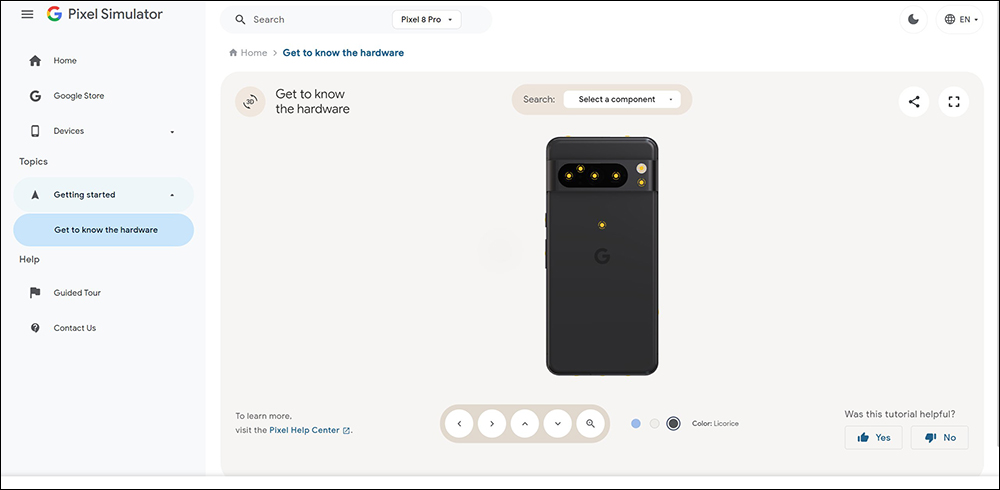The height and width of the screenshot is (490, 1000).
Task: Rotate phone right with right arrow
Action: point(492,423)
